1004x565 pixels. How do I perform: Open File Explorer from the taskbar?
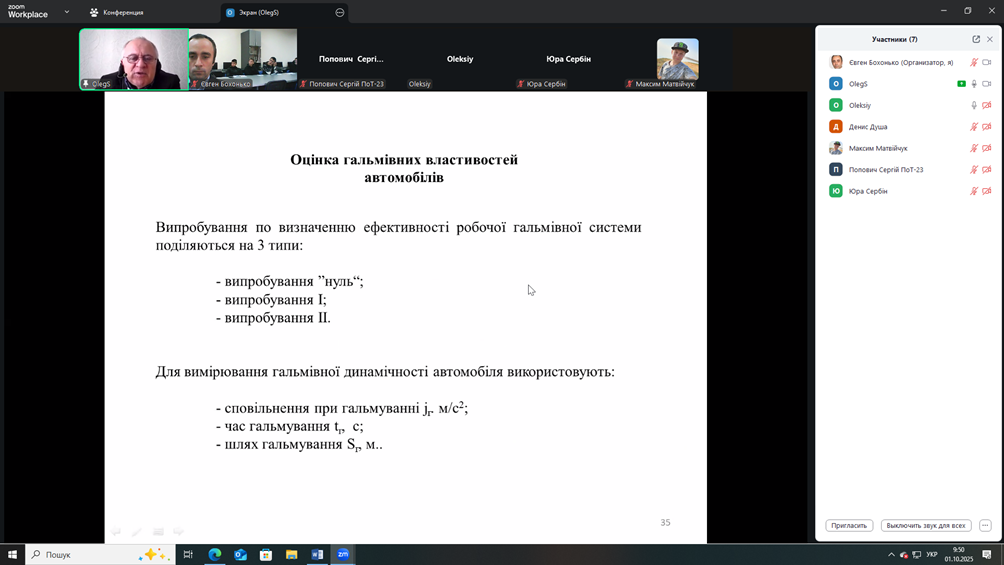[291, 554]
